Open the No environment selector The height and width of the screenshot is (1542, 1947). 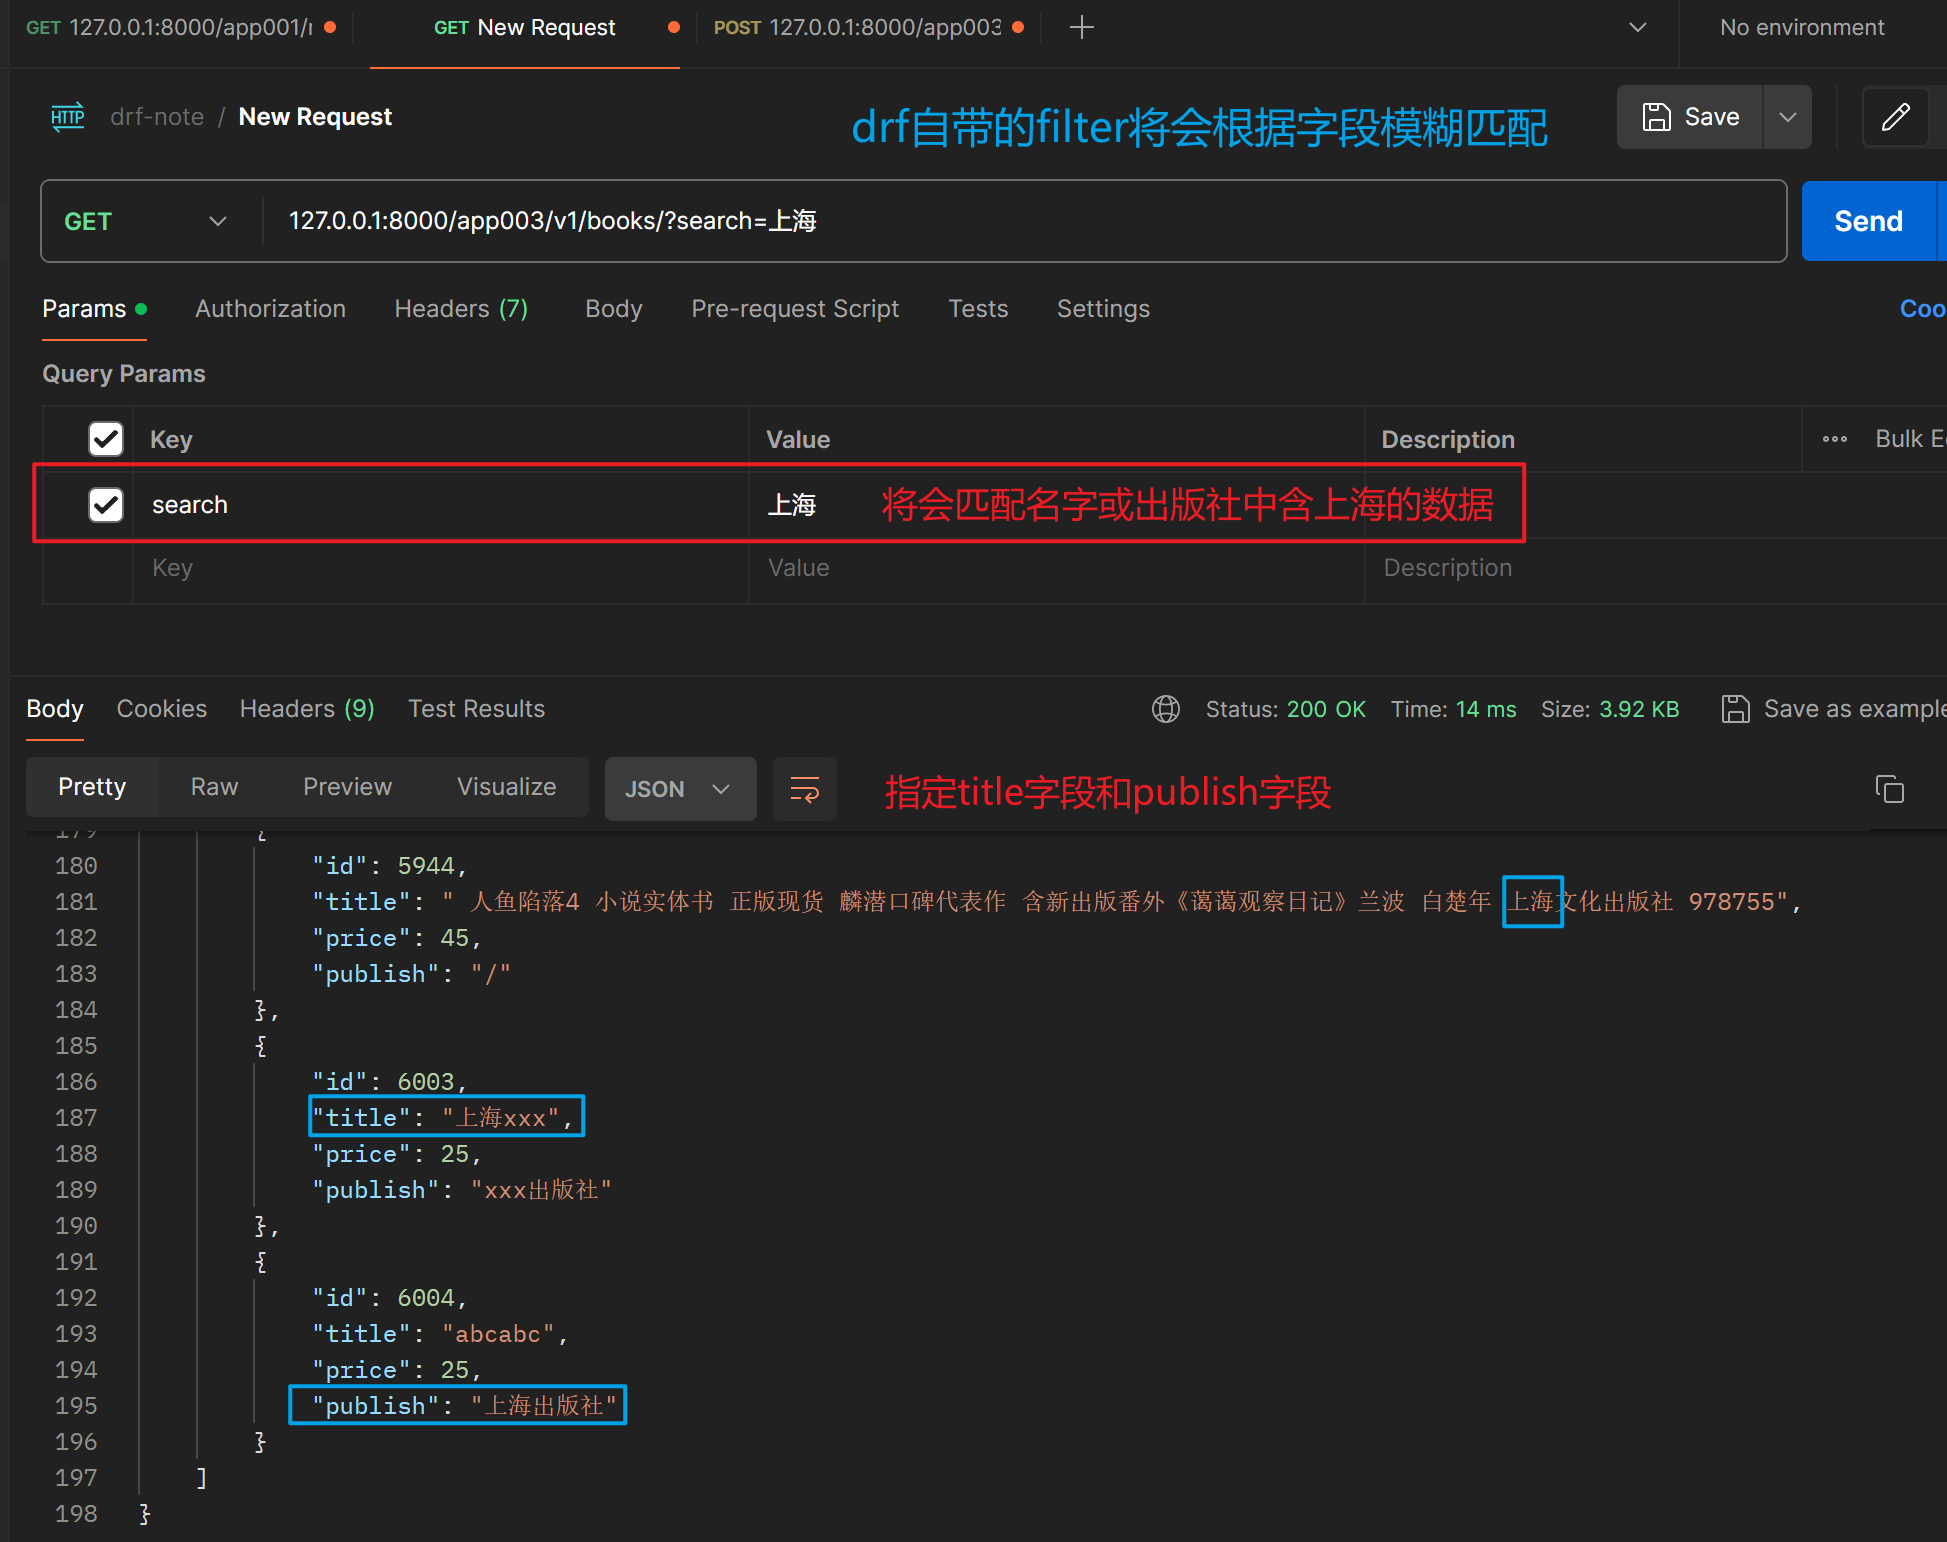pyautogui.click(x=1802, y=28)
